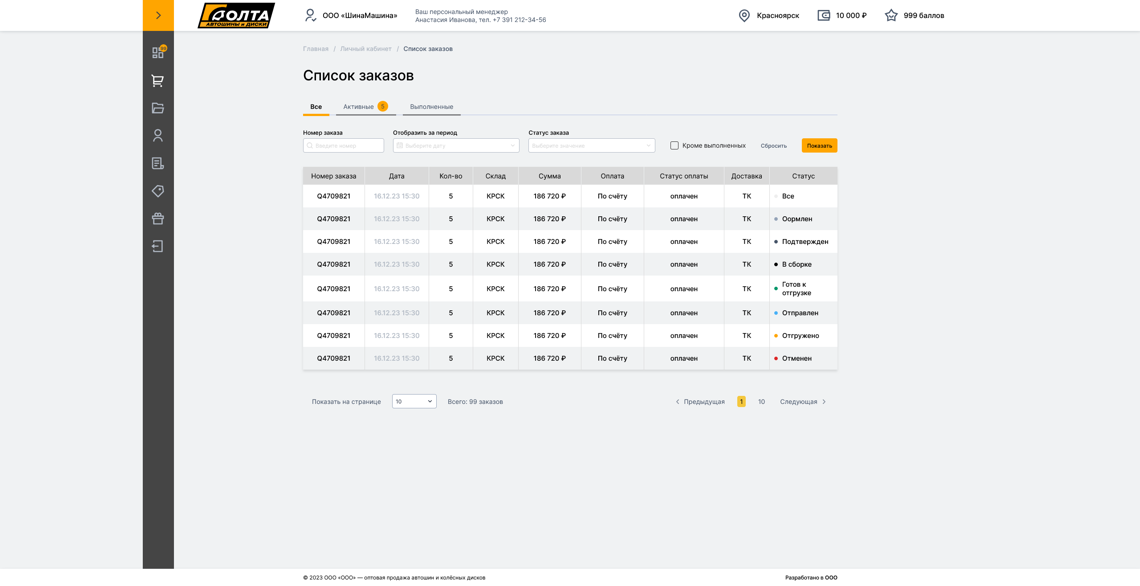Click status Отправлен in the table
The image size is (1140, 586).
point(800,313)
